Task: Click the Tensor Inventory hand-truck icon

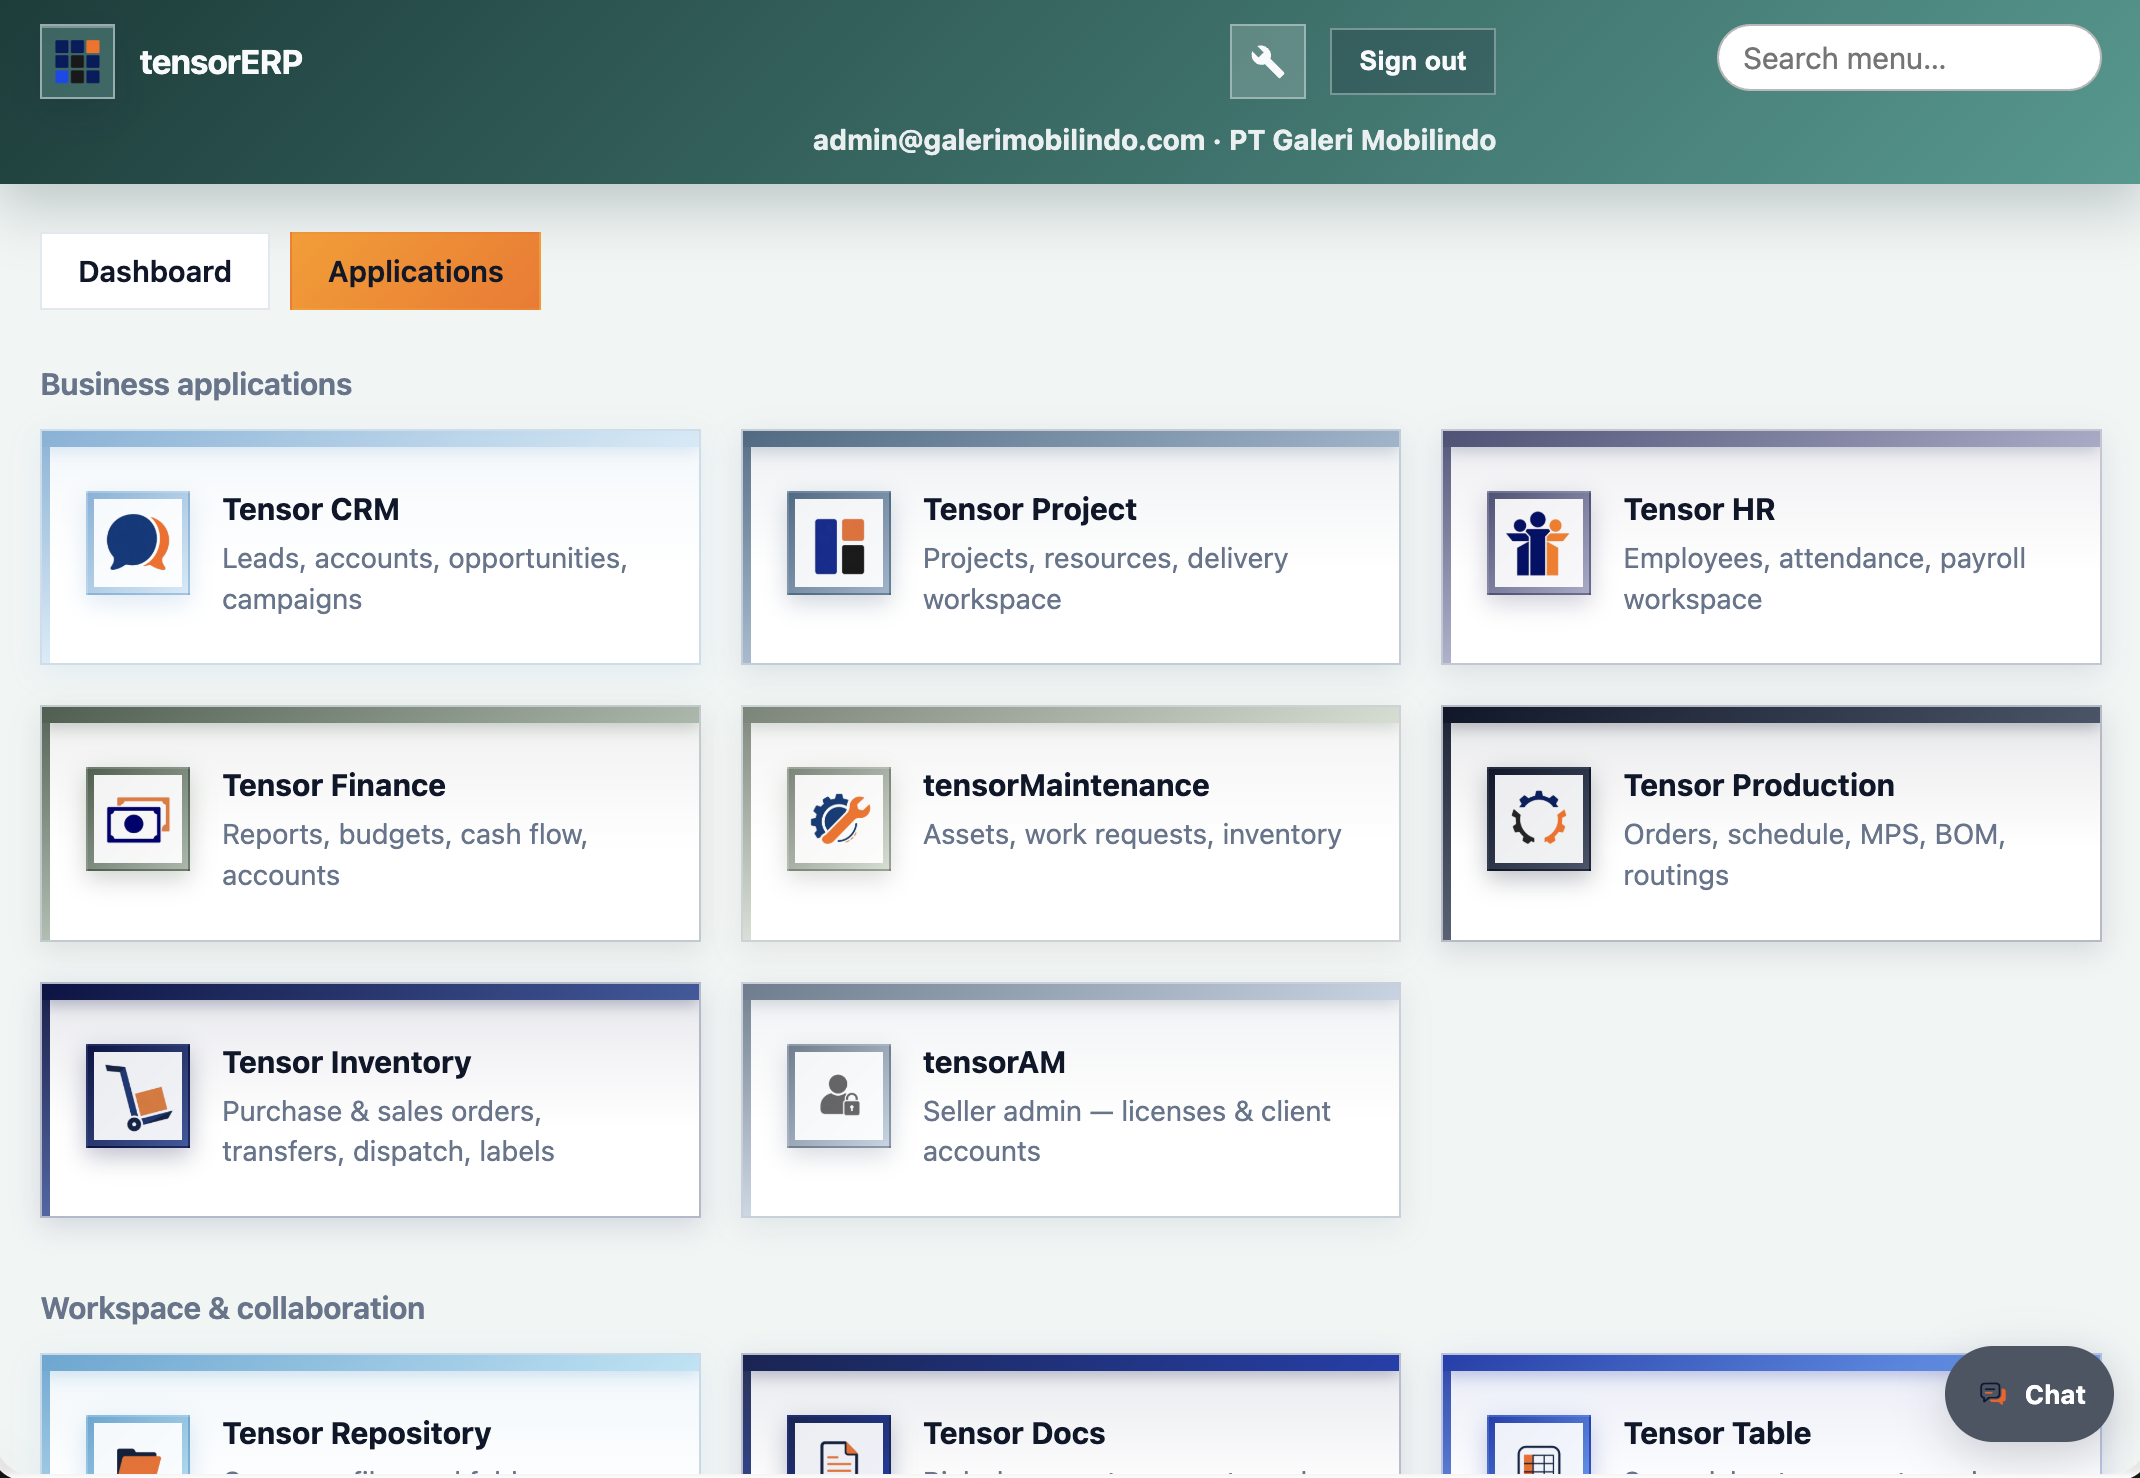Action: tap(138, 1096)
